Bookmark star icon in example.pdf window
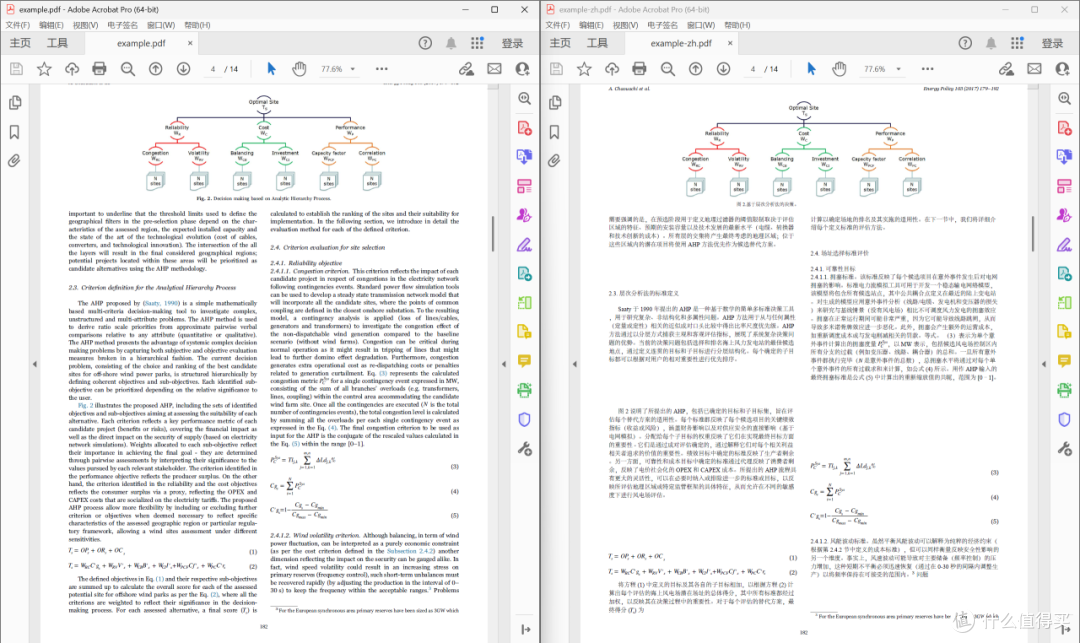Image resolution: width=1080 pixels, height=643 pixels. (x=44, y=69)
